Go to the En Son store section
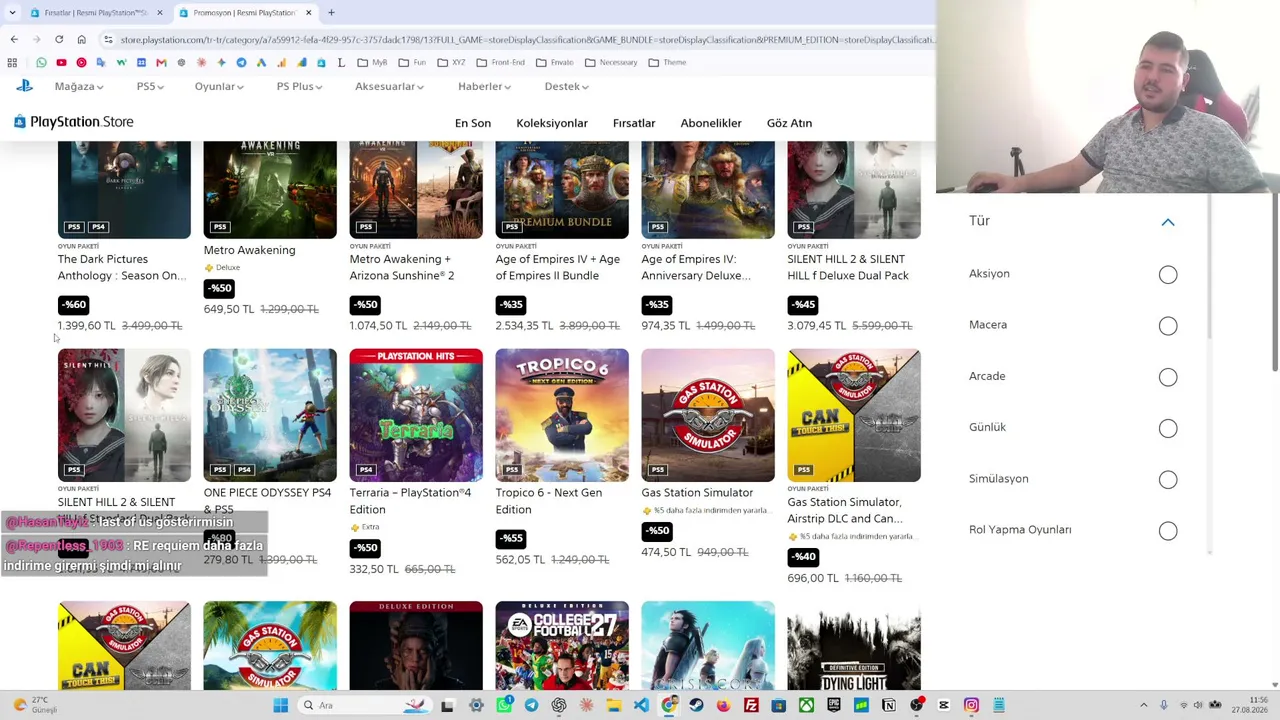Image resolution: width=1280 pixels, height=720 pixels. (x=473, y=123)
